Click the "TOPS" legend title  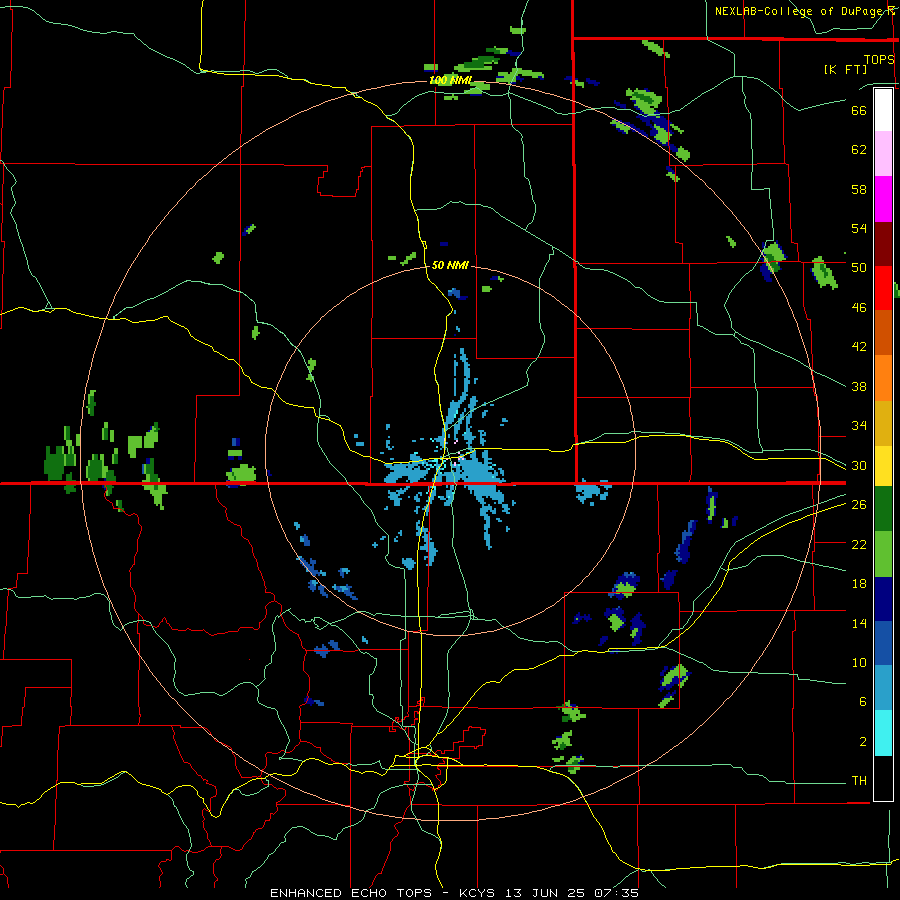point(879,59)
